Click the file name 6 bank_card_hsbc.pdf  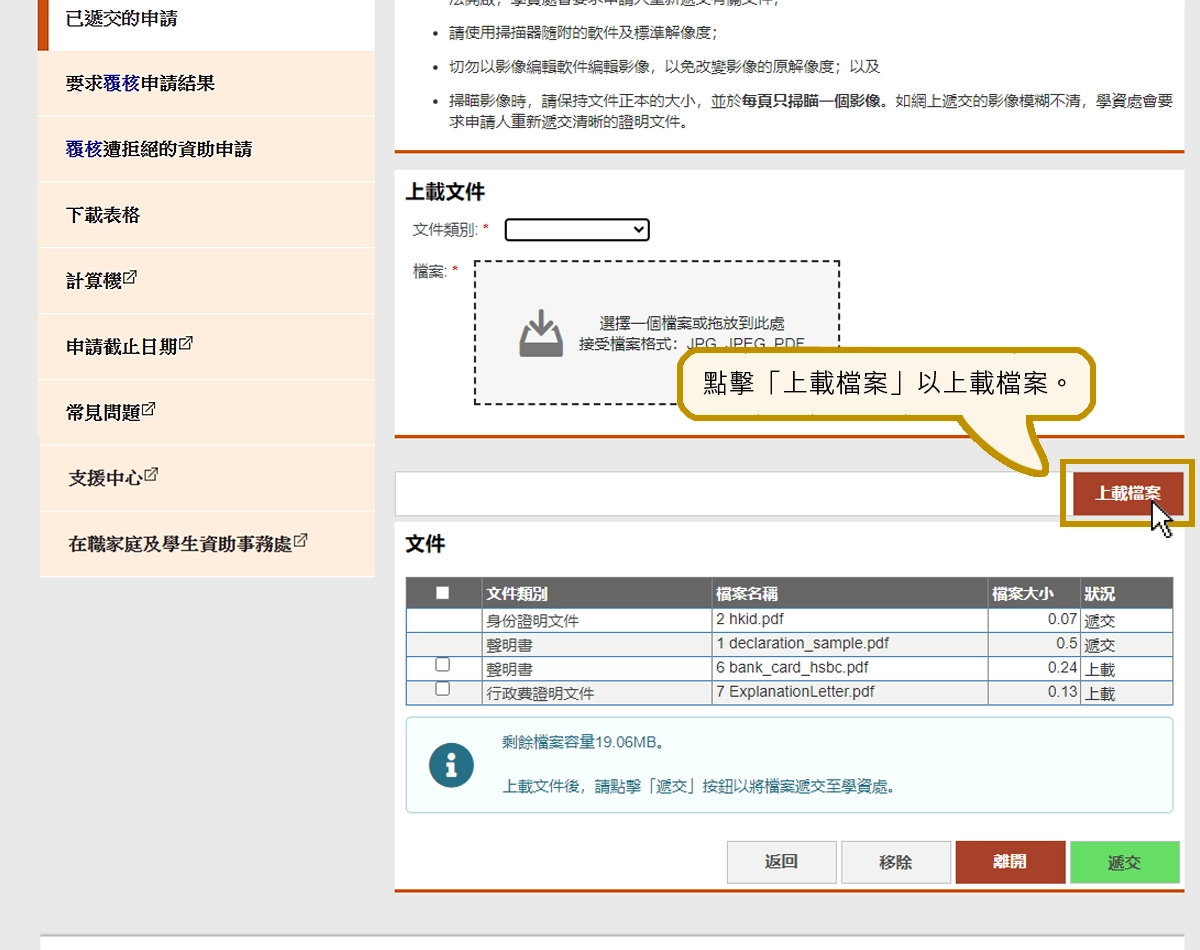click(x=792, y=668)
